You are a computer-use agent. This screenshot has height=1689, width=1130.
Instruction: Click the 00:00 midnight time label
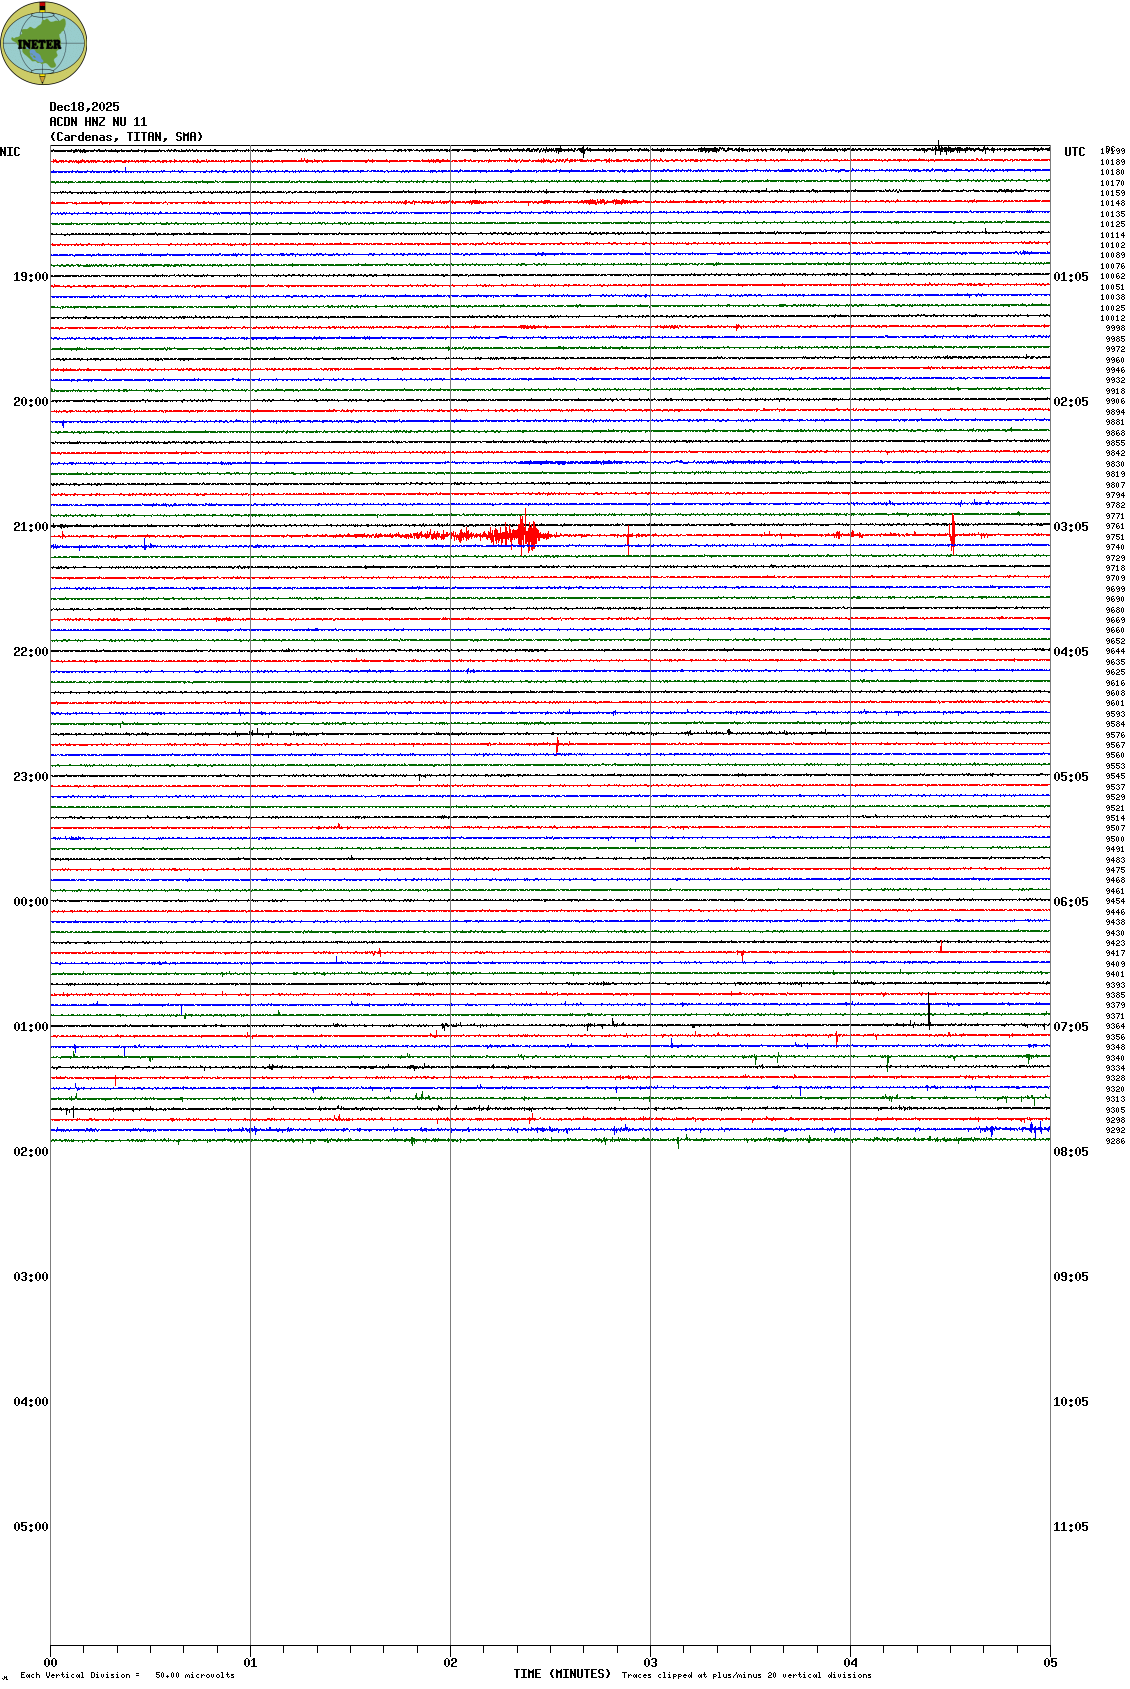click(x=30, y=902)
